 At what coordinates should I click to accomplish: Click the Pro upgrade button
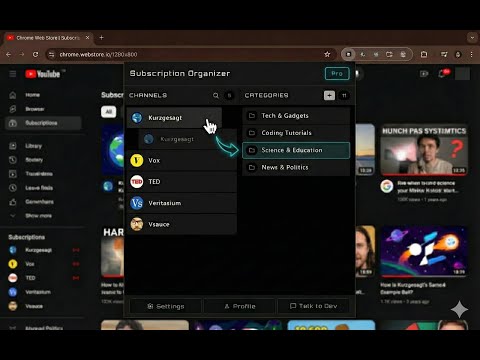pos(337,74)
